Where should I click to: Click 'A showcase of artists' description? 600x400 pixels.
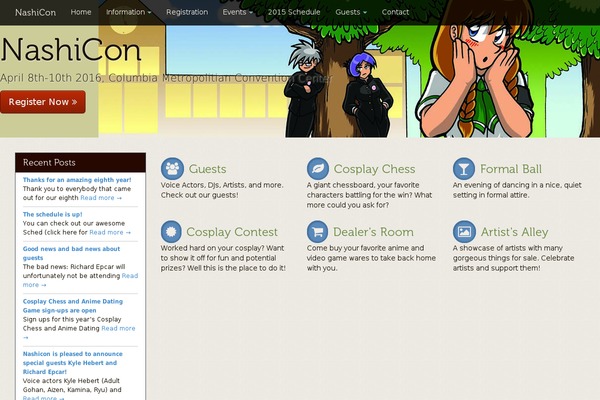[514, 258]
